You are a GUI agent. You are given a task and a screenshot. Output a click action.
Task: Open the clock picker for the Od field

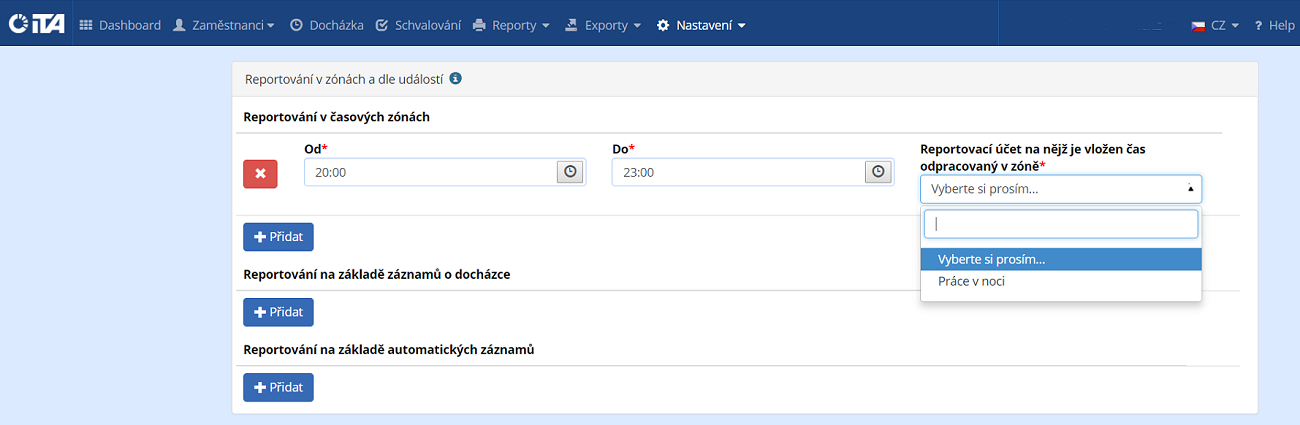[x=570, y=172]
